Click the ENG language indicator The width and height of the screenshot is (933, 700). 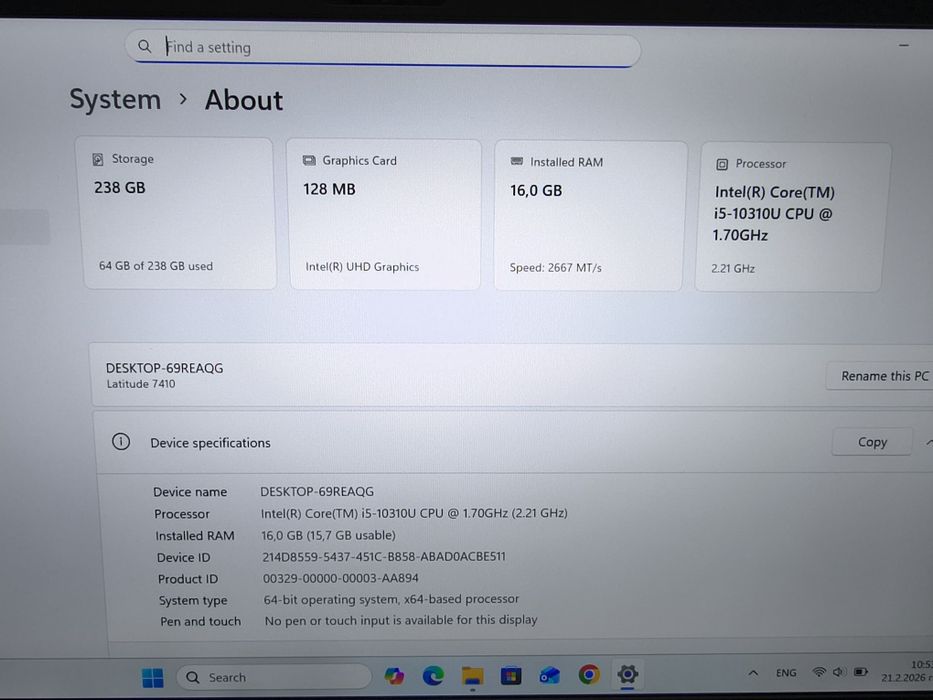click(x=786, y=673)
